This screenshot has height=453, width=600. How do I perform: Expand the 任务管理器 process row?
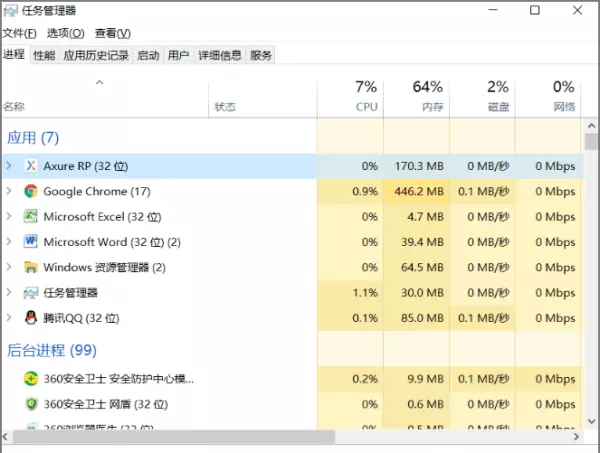pos(9,292)
